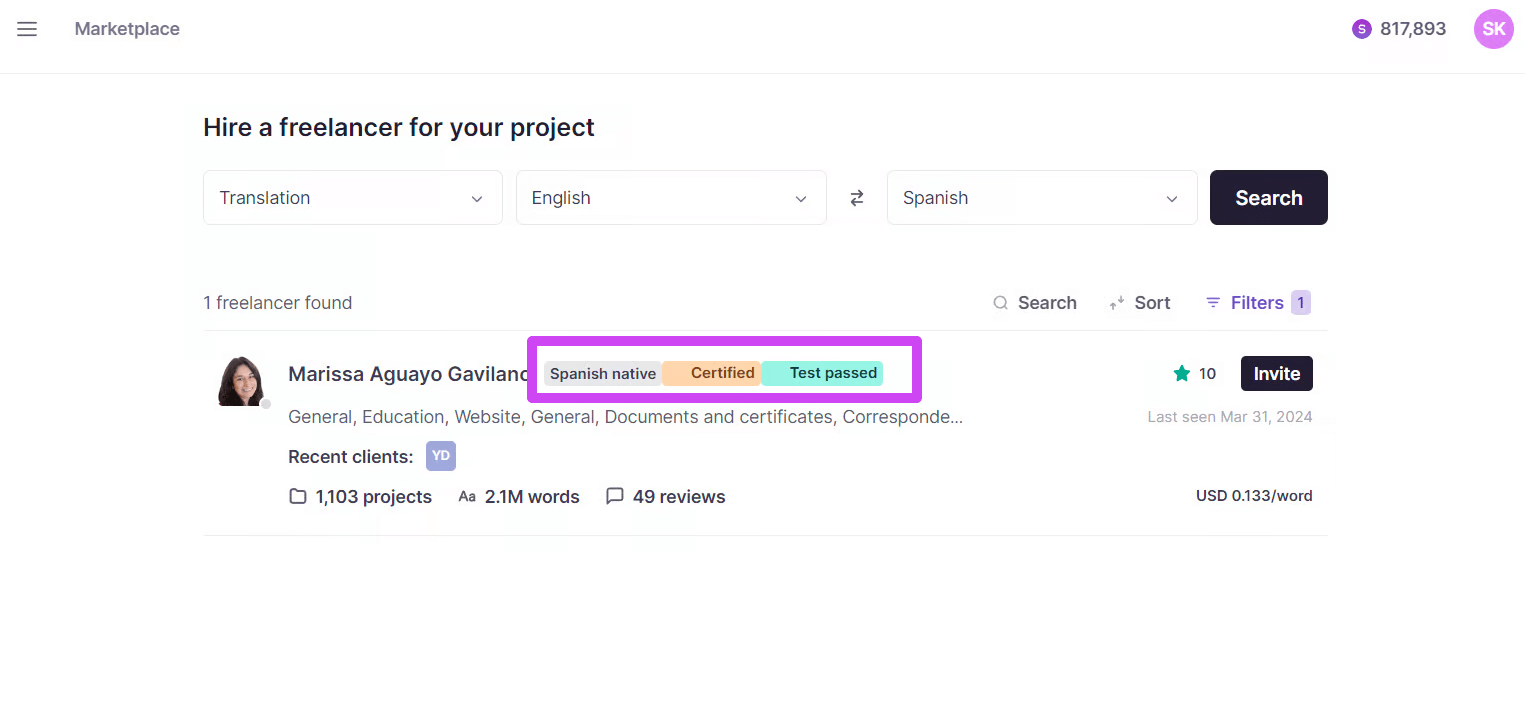Click the Recent clients label
The height and width of the screenshot is (706, 1525).
click(x=351, y=457)
